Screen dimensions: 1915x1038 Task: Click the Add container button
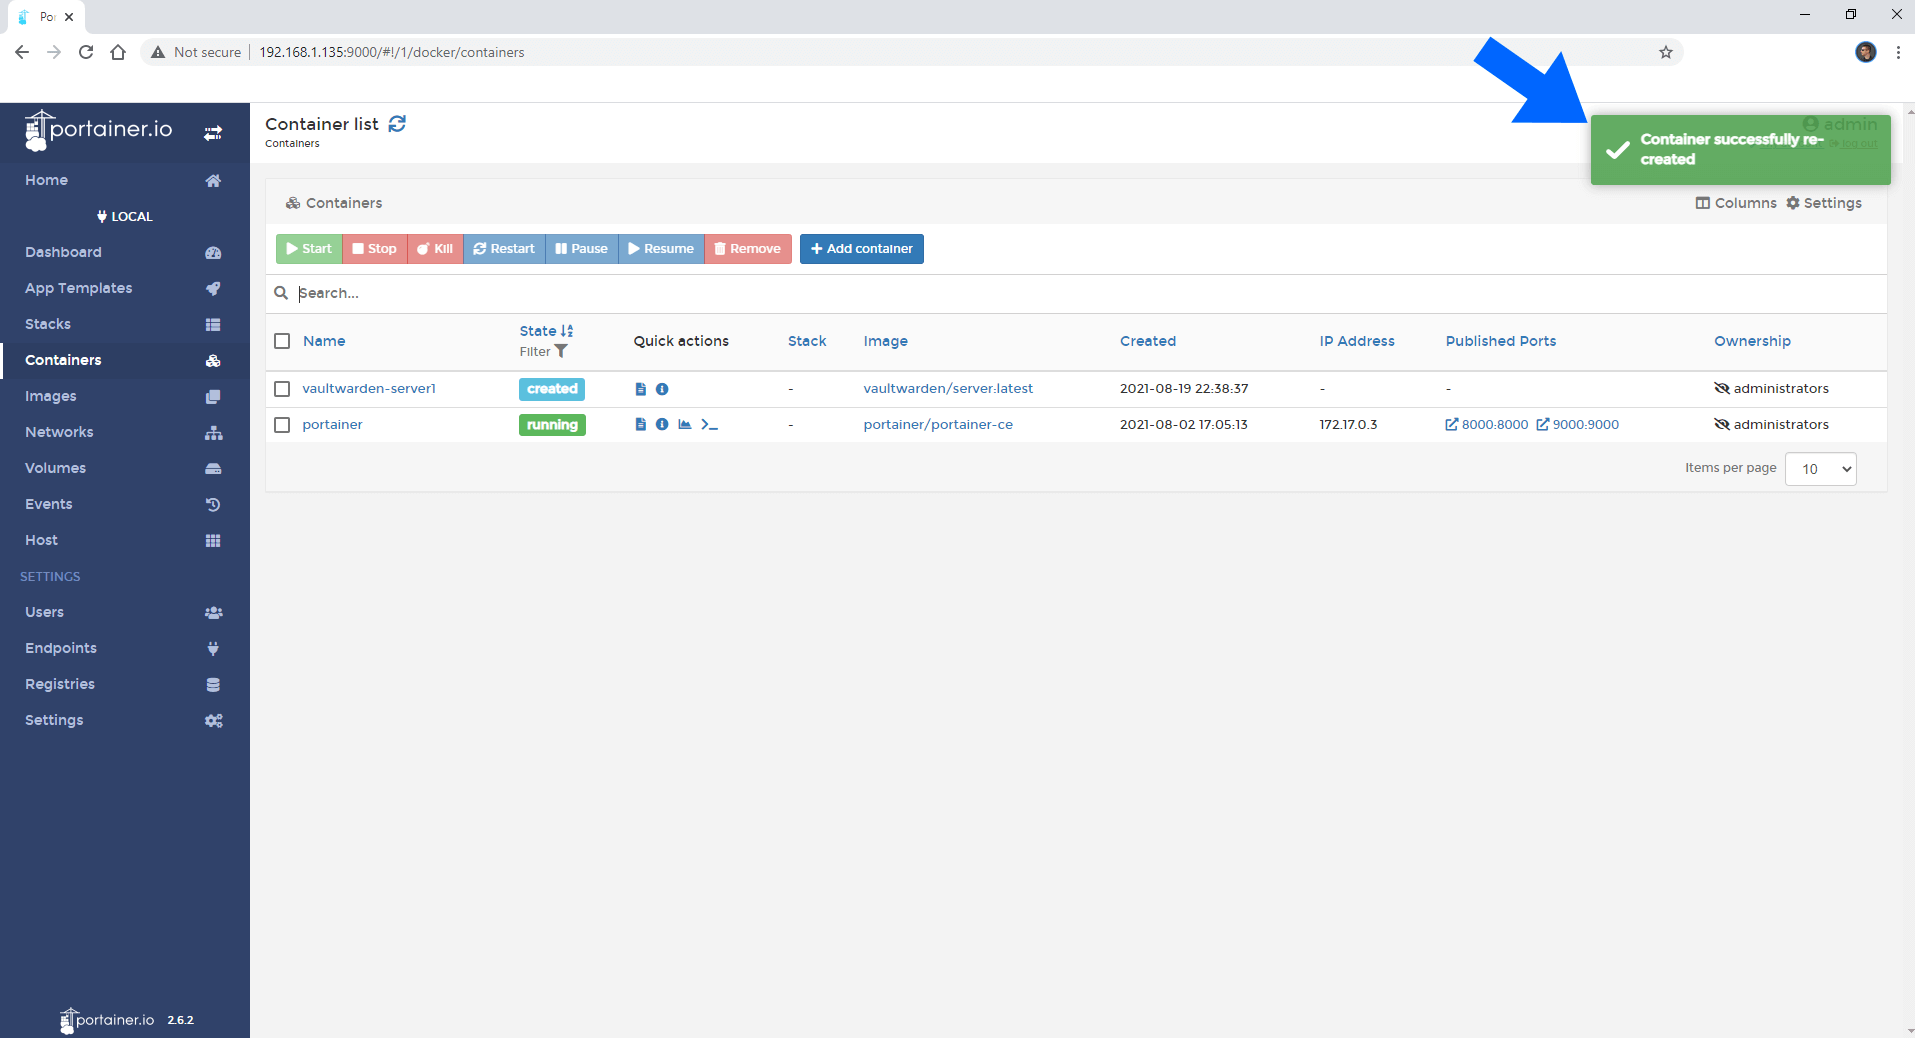coord(861,249)
